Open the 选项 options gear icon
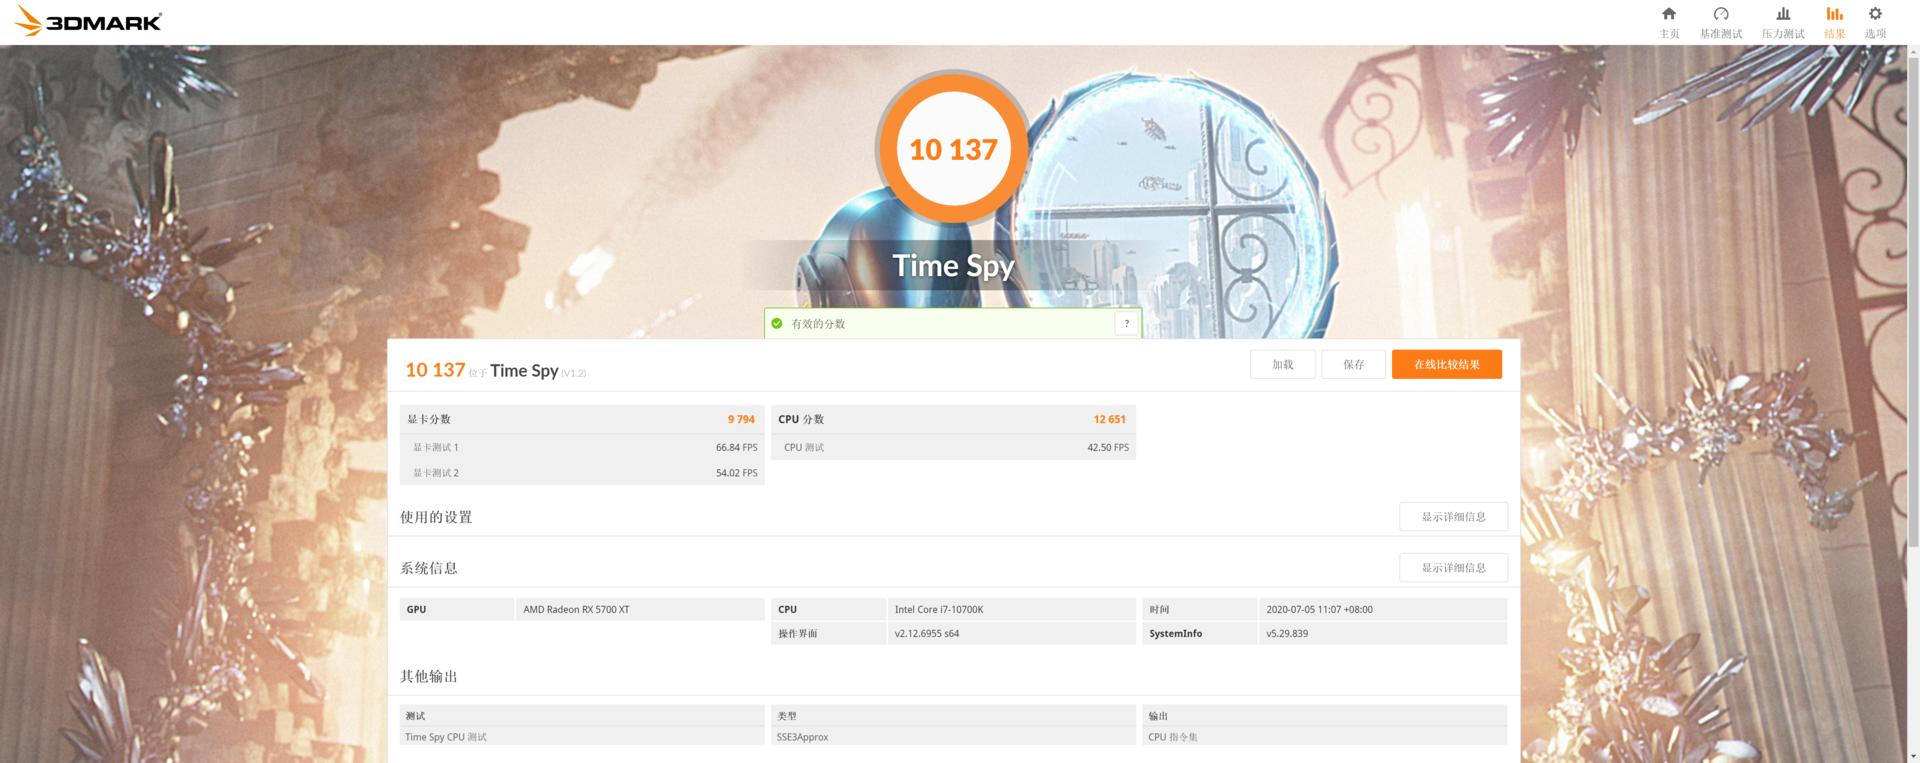Screen dimensions: 1920x763 [x=1875, y=14]
